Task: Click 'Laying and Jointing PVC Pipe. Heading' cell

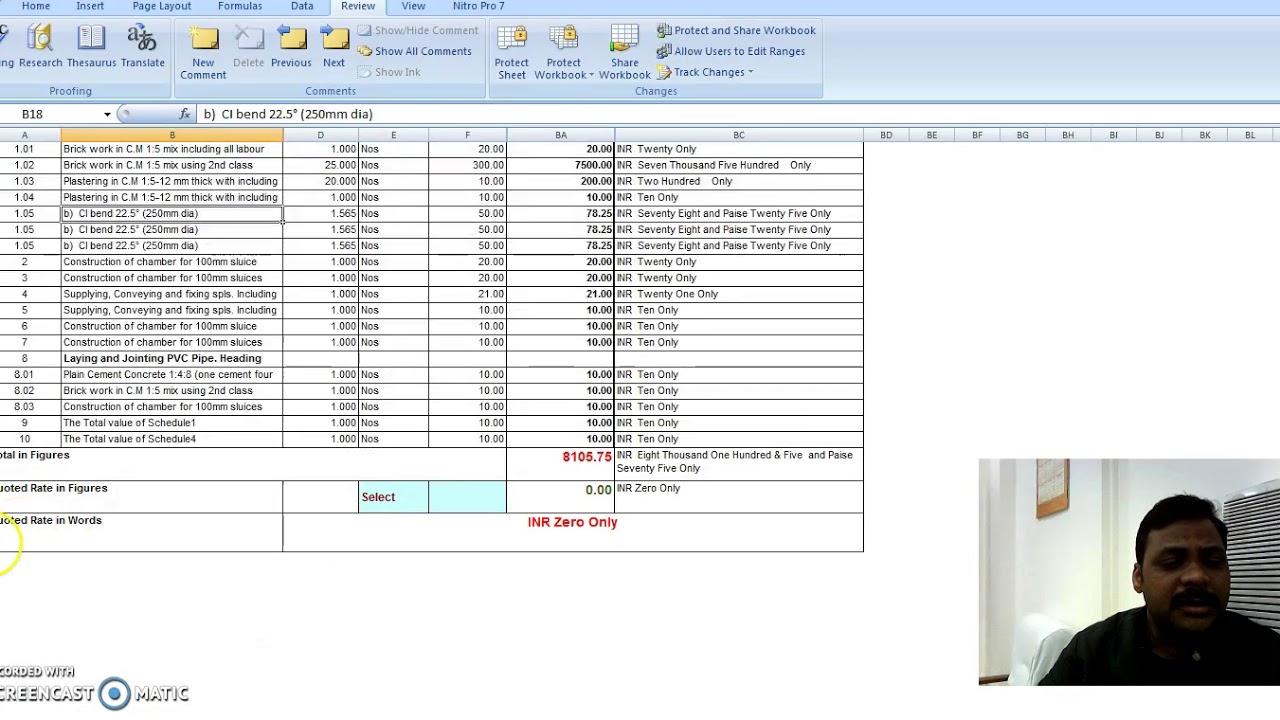Action: (x=172, y=358)
